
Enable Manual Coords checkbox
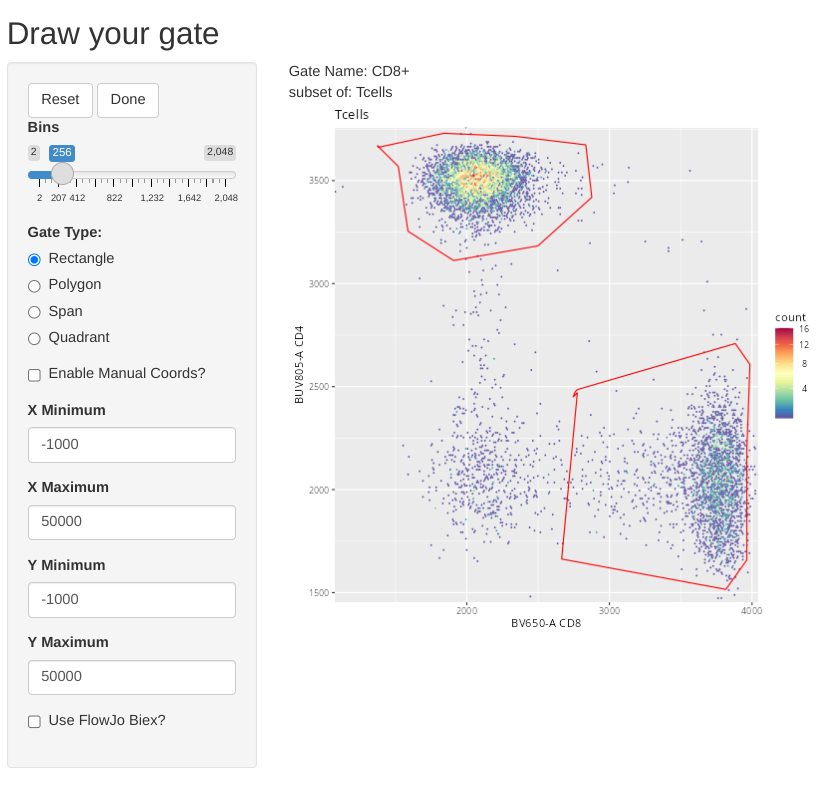(35, 374)
